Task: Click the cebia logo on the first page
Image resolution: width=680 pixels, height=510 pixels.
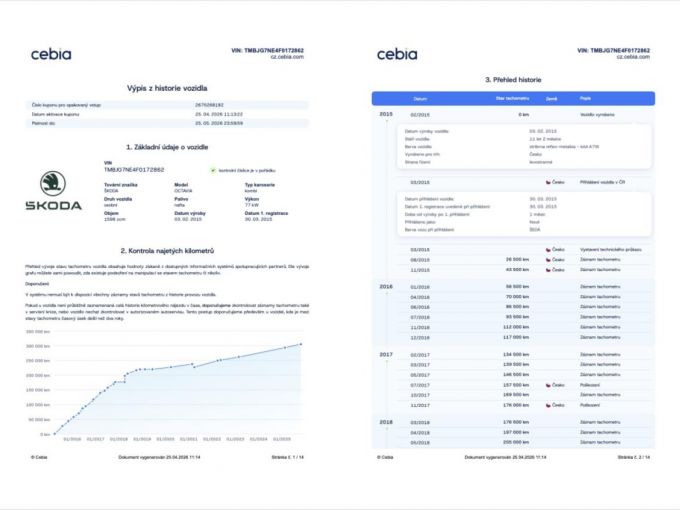Action: point(51,54)
